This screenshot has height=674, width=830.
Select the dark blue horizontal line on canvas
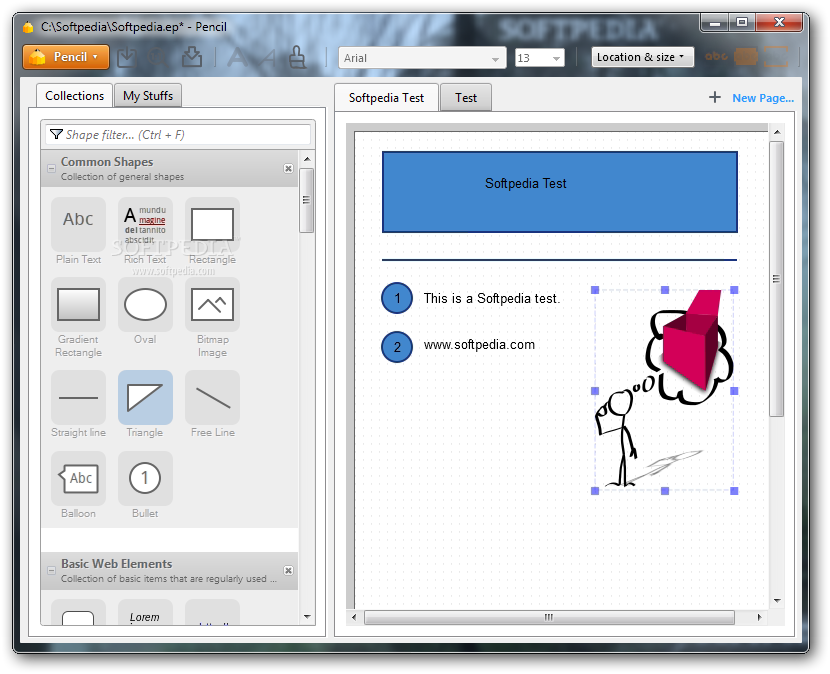pos(560,260)
